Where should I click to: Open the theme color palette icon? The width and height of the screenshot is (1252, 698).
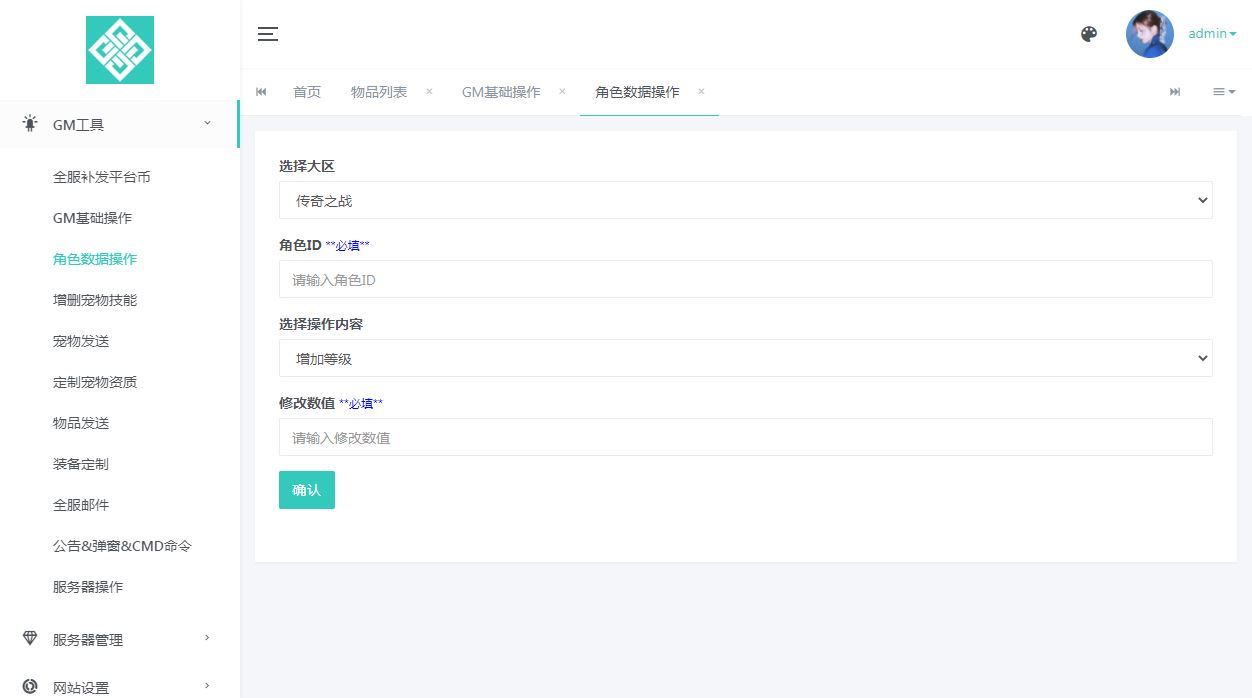pos(1089,34)
